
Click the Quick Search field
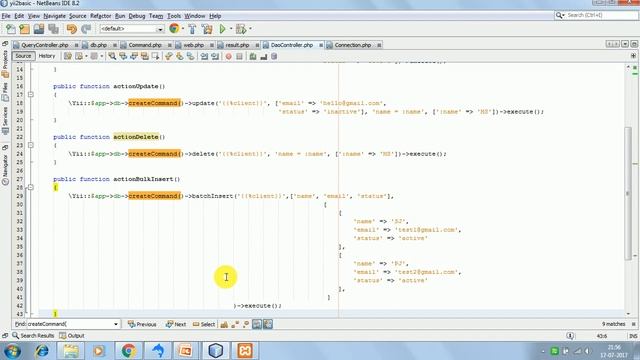596,15
